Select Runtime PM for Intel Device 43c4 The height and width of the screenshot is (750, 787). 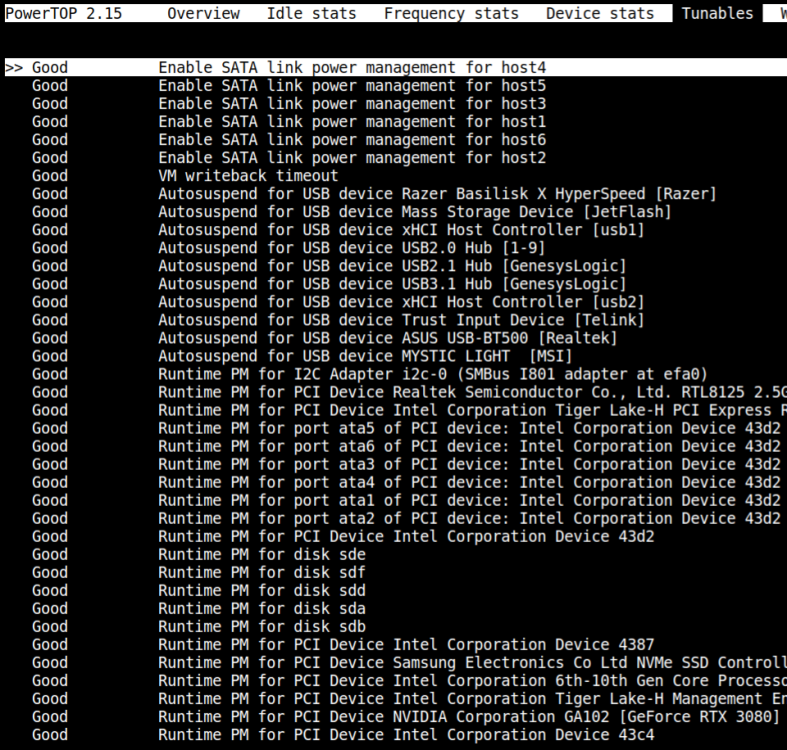tap(343, 736)
